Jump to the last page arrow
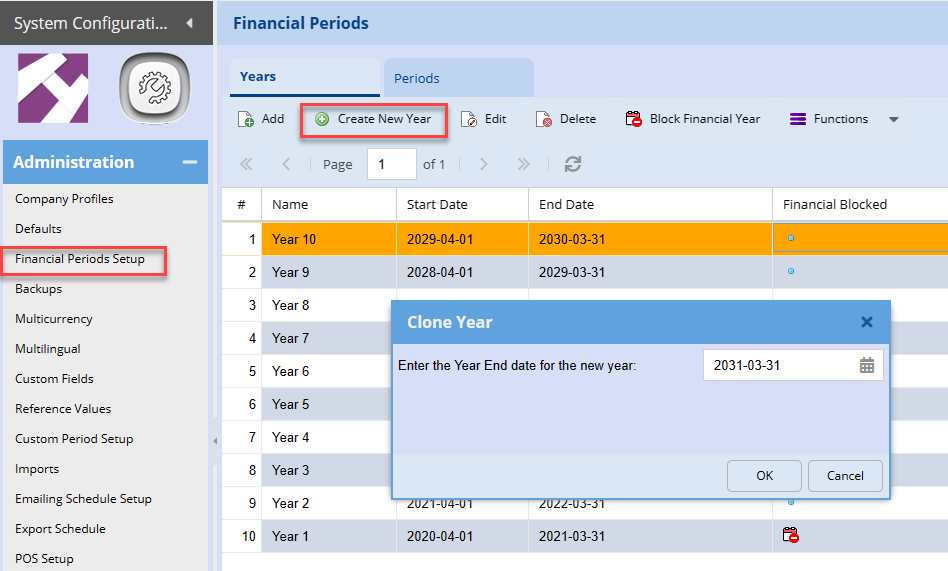Image resolution: width=948 pixels, height=571 pixels. [x=523, y=164]
